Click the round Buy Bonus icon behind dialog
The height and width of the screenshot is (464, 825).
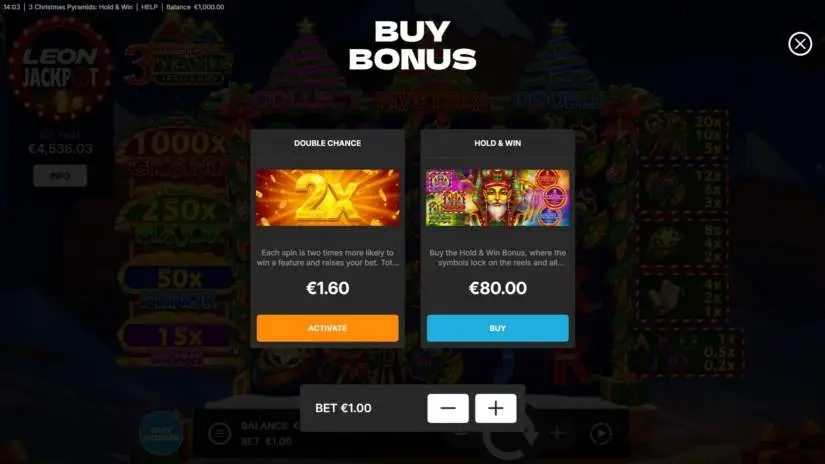(161, 433)
